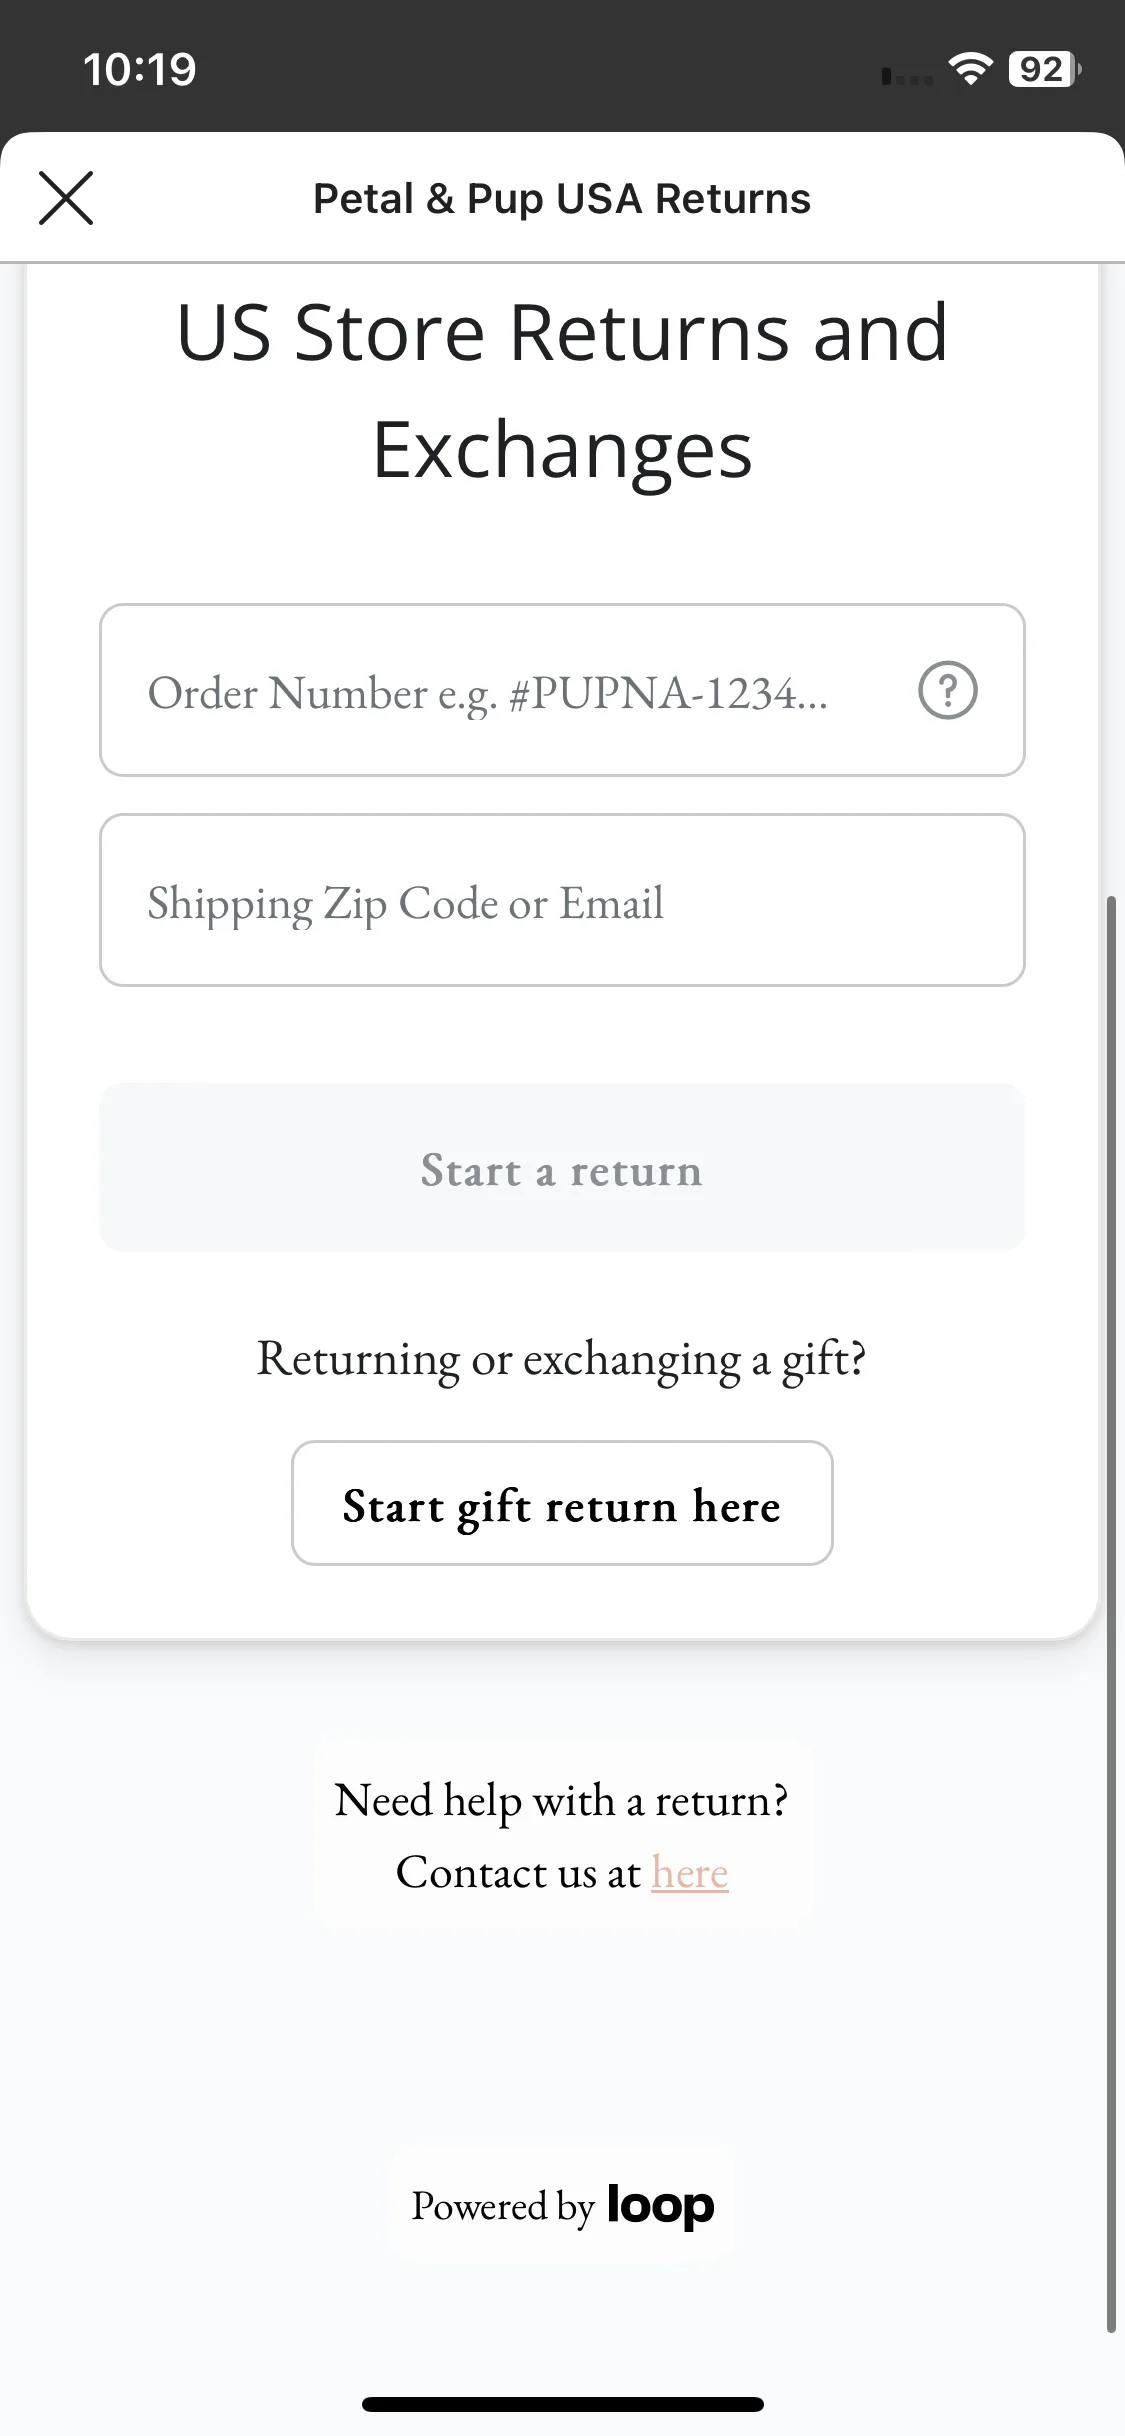
Task: Close the Petal & Pup returns page
Action: pos(66,198)
